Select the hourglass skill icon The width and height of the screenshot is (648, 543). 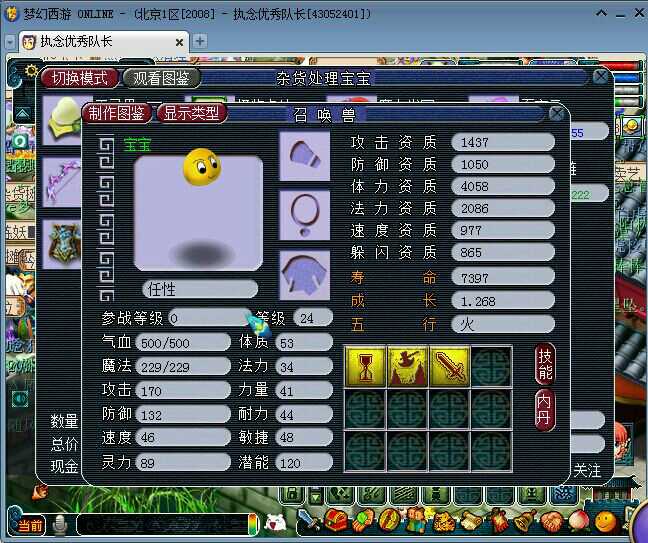click(x=365, y=366)
